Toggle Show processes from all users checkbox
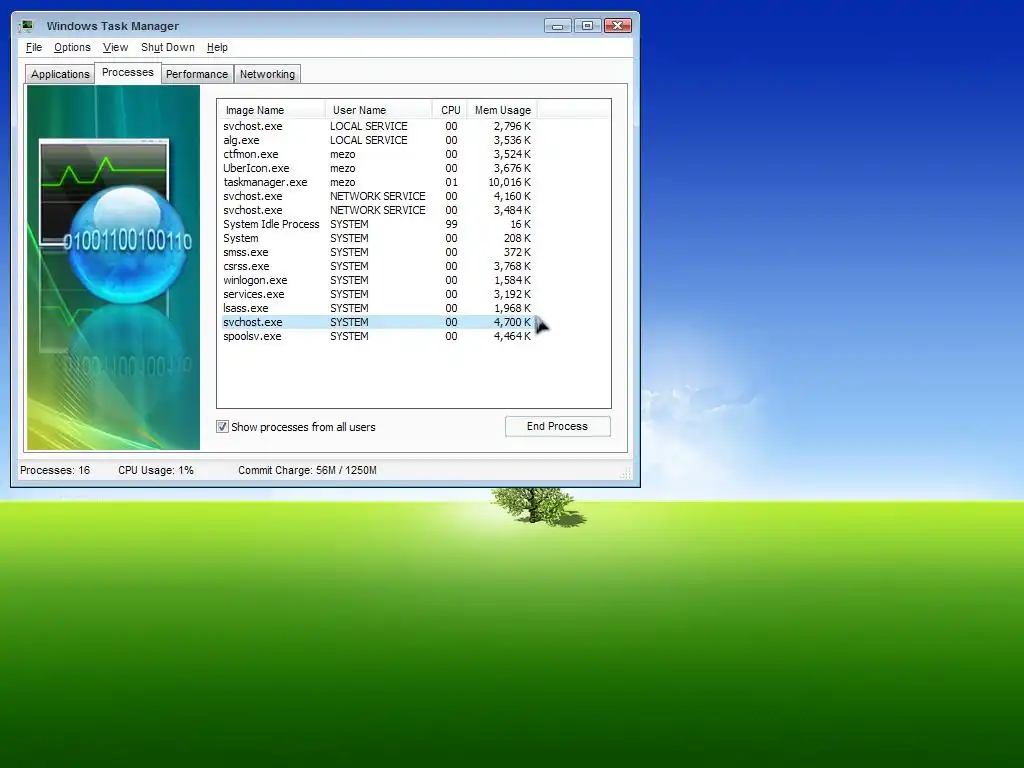The image size is (1024, 768). (222, 426)
